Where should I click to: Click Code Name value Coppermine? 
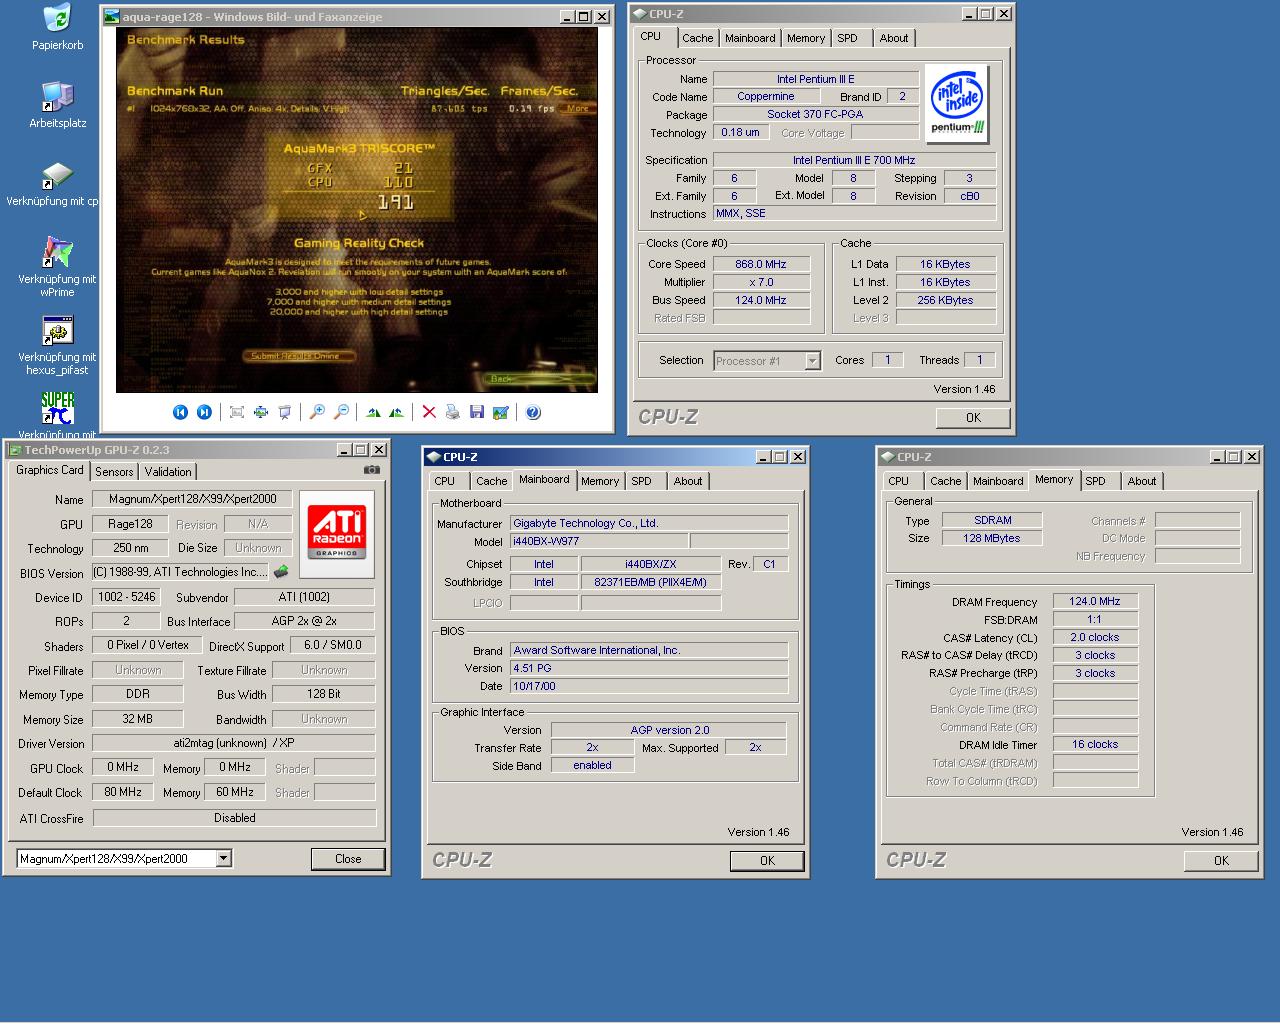click(x=766, y=97)
